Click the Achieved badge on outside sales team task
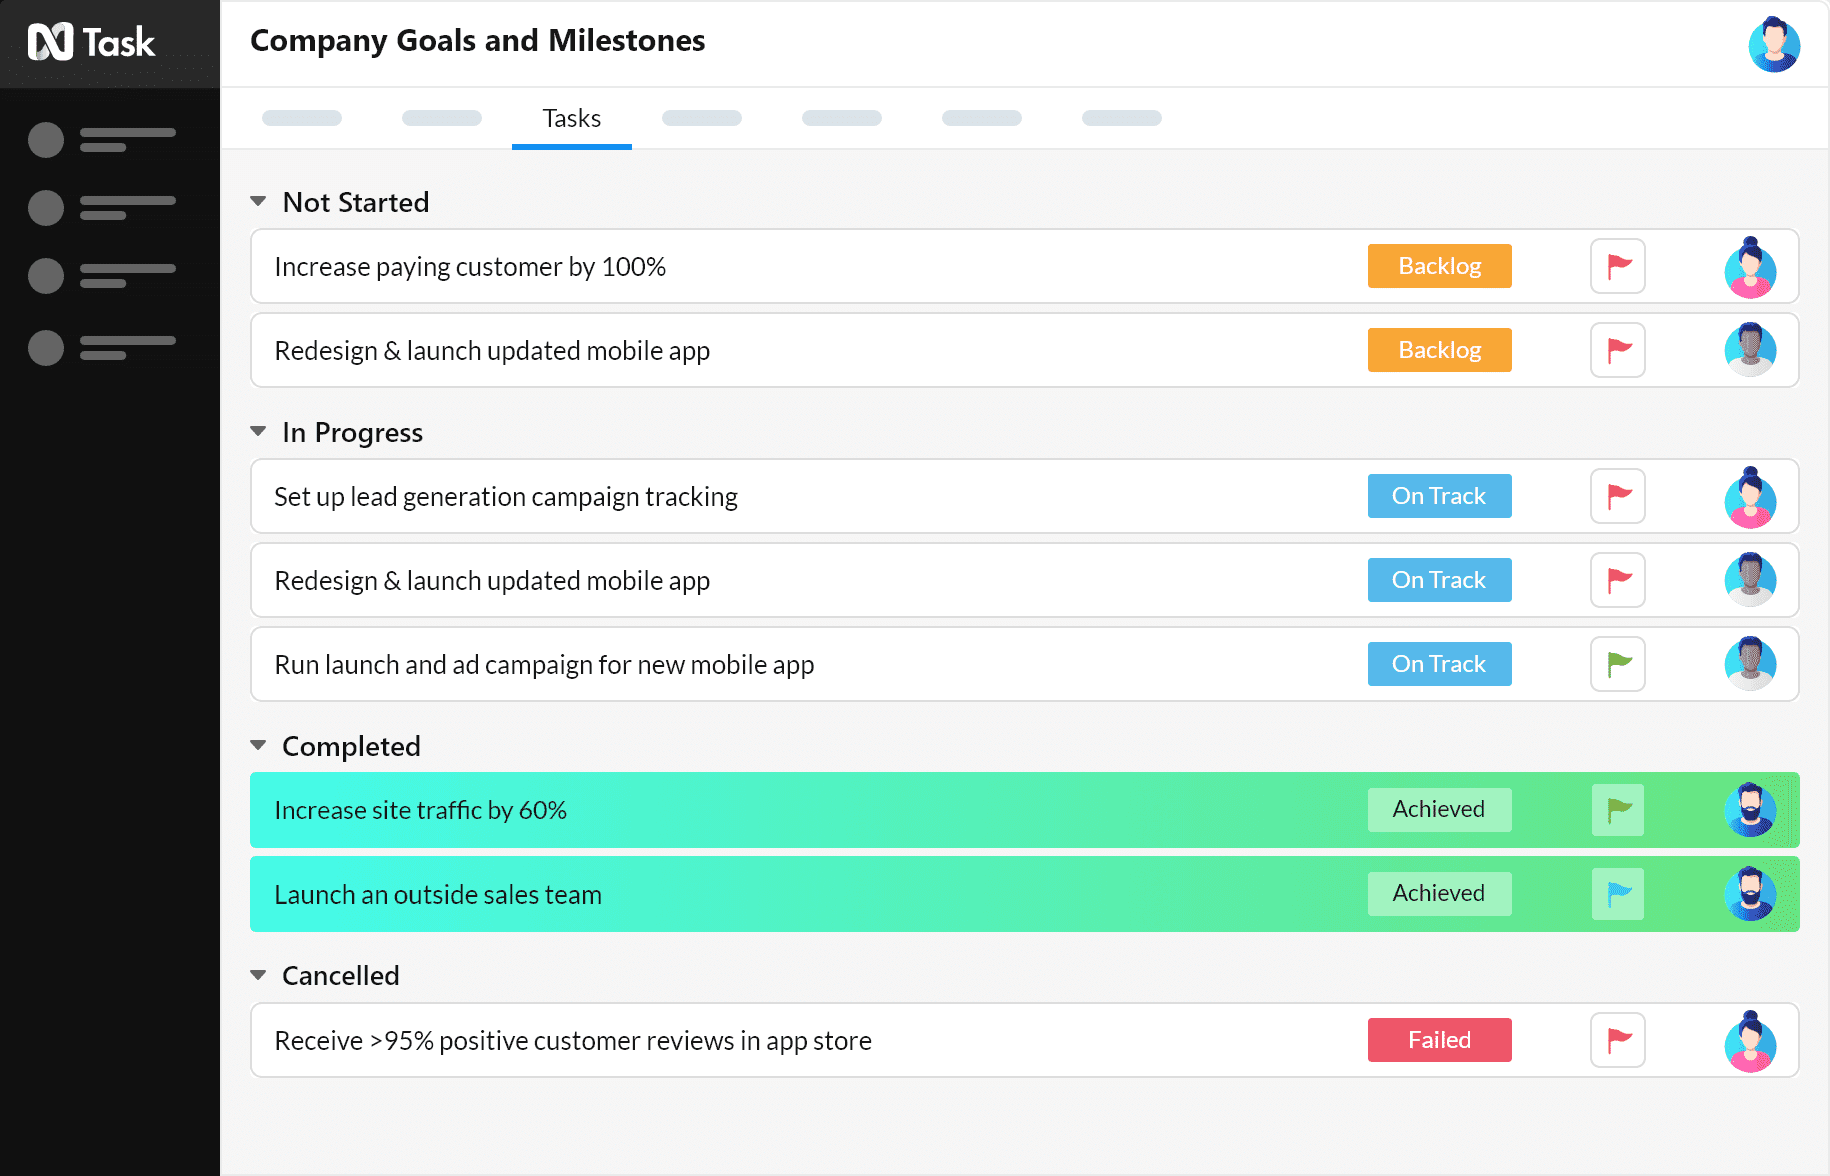 (1439, 893)
